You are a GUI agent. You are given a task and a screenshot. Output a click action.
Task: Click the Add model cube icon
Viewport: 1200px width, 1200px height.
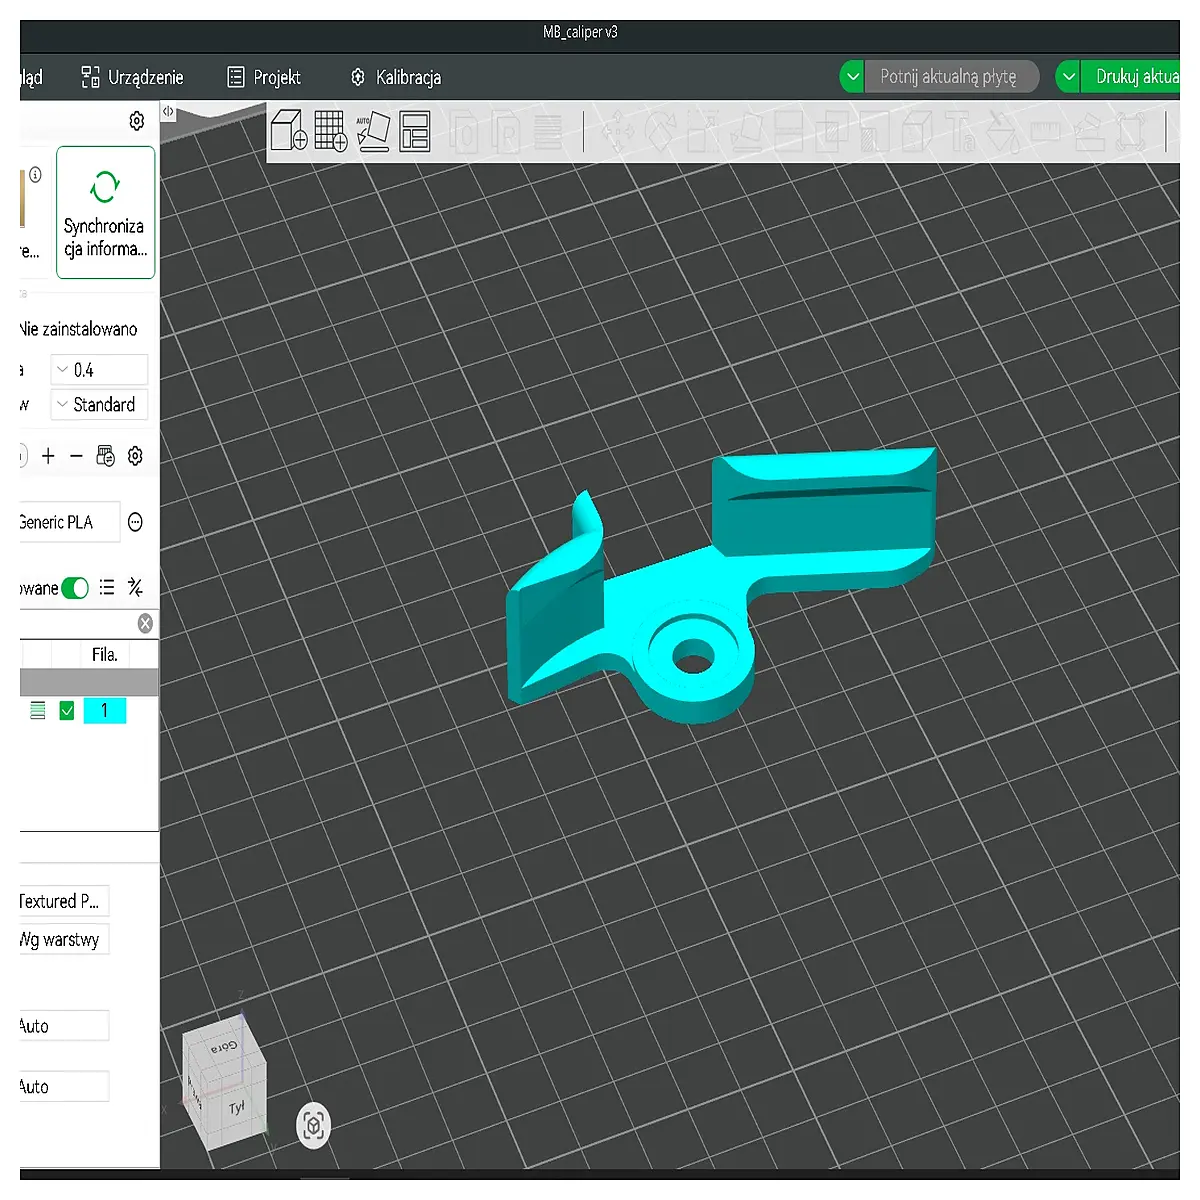coord(289,131)
